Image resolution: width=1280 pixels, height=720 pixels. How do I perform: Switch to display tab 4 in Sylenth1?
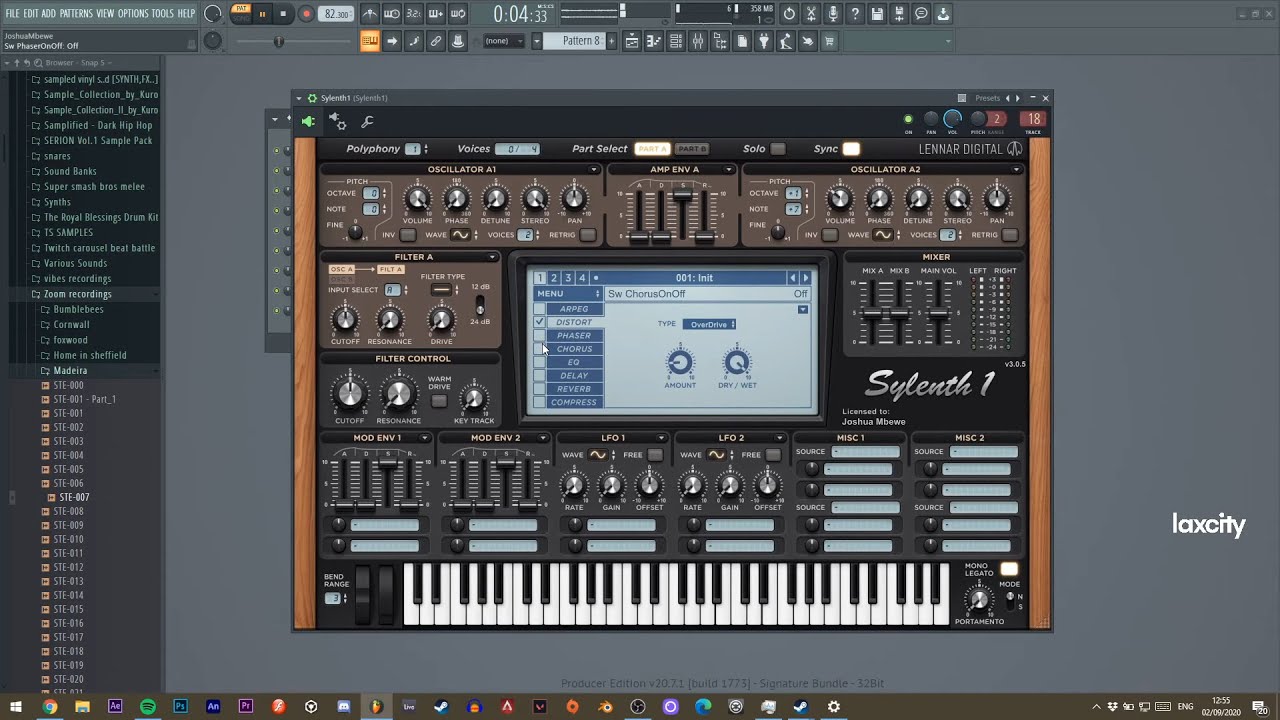(582, 278)
